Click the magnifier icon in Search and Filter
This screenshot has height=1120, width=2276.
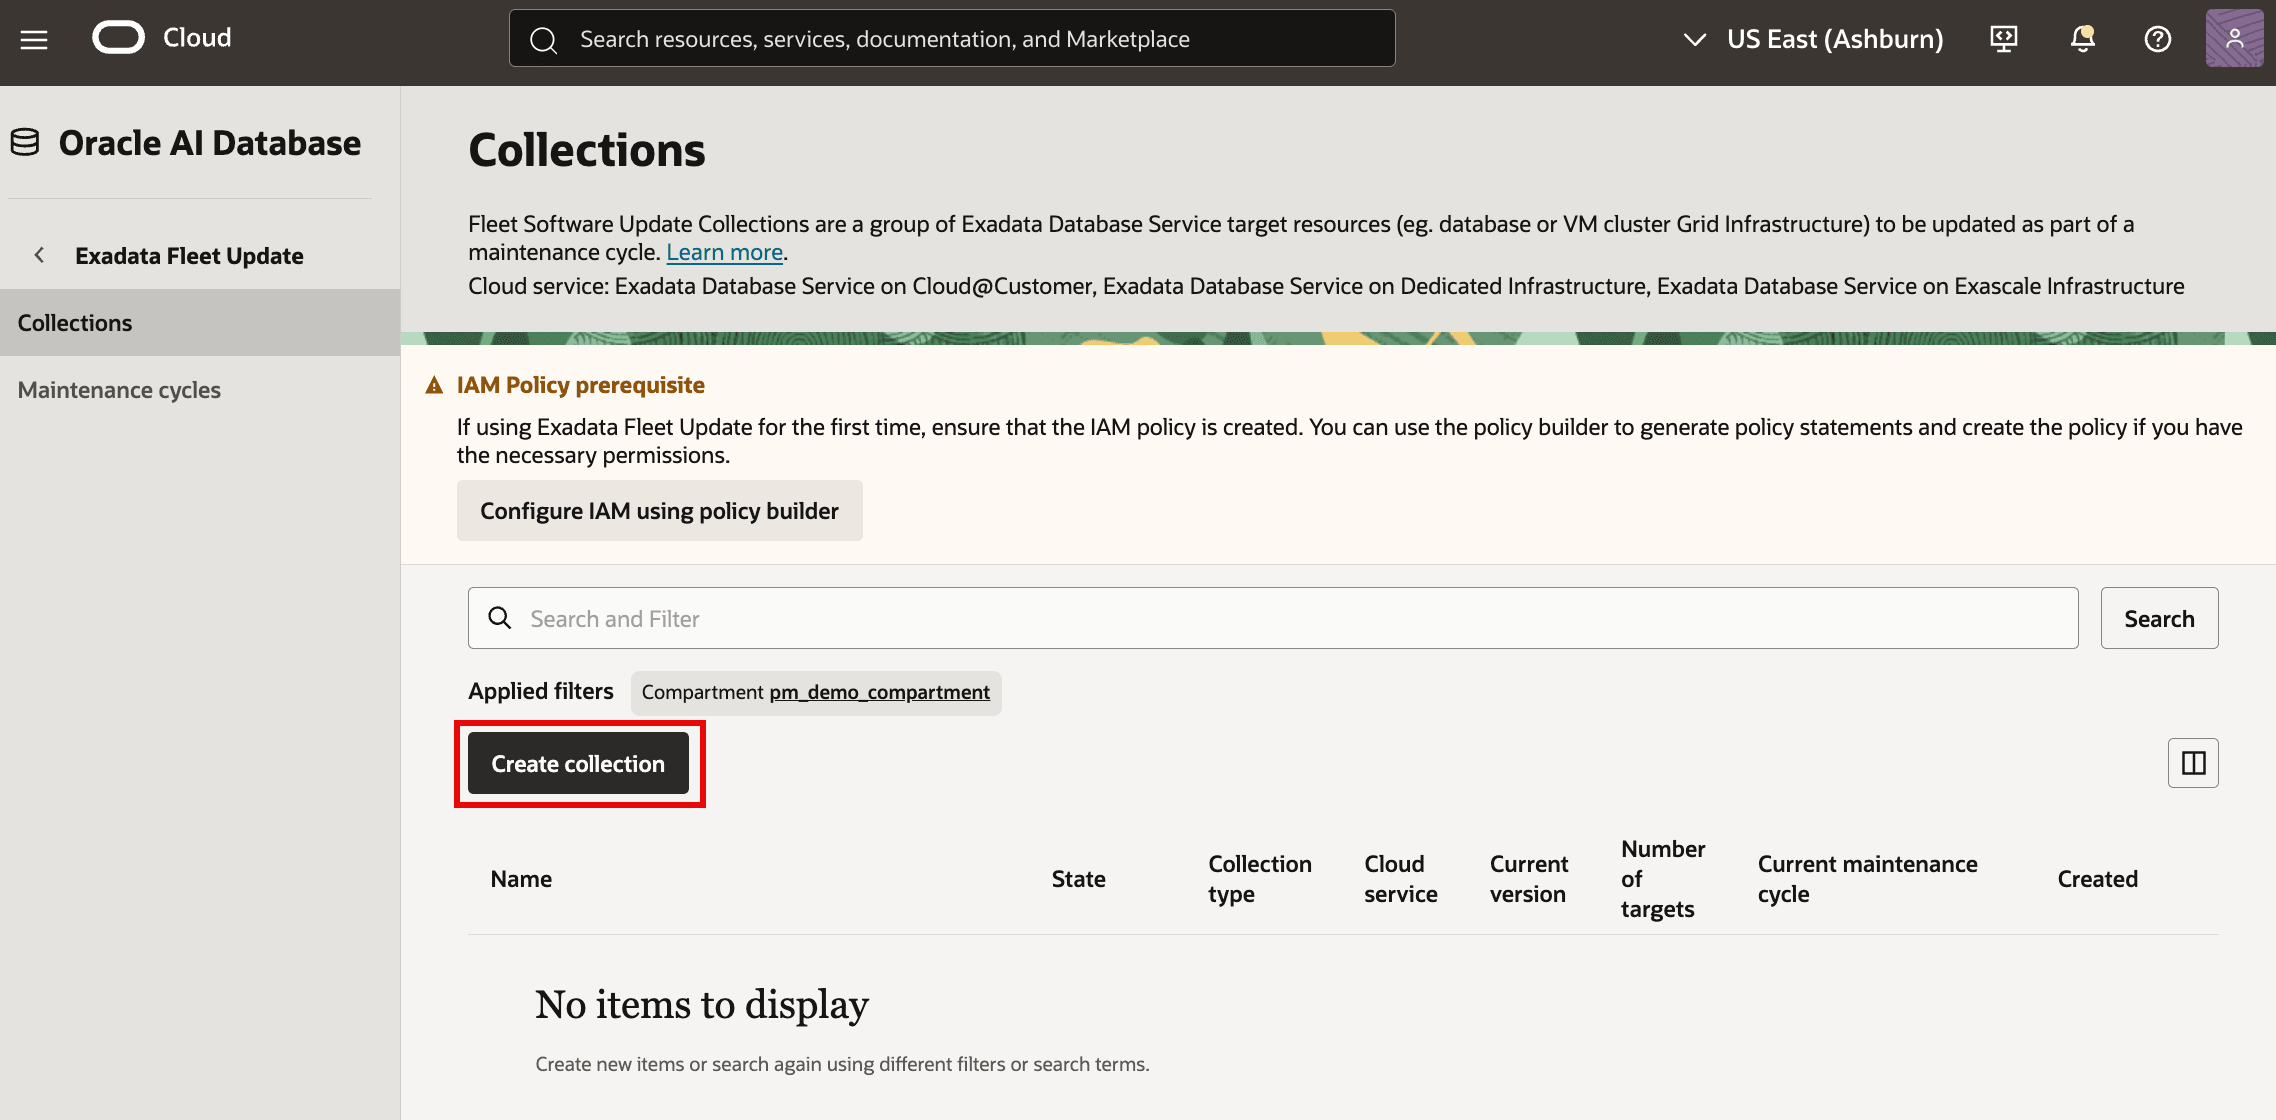[500, 618]
